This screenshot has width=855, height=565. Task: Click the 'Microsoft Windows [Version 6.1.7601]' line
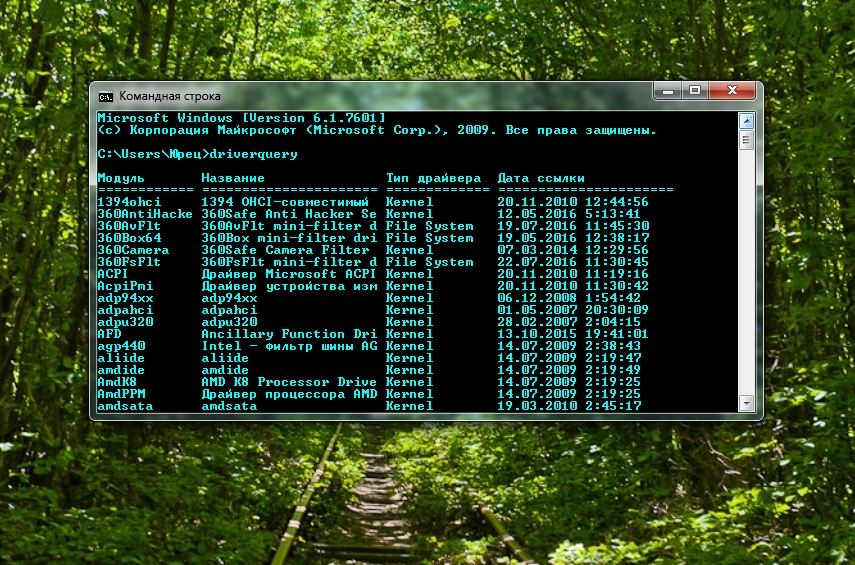click(x=242, y=118)
